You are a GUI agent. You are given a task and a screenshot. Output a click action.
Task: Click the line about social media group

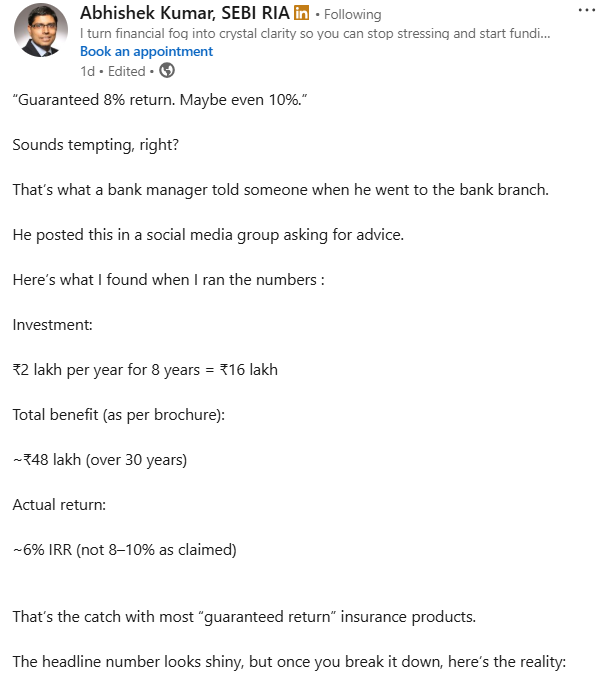[208, 235]
